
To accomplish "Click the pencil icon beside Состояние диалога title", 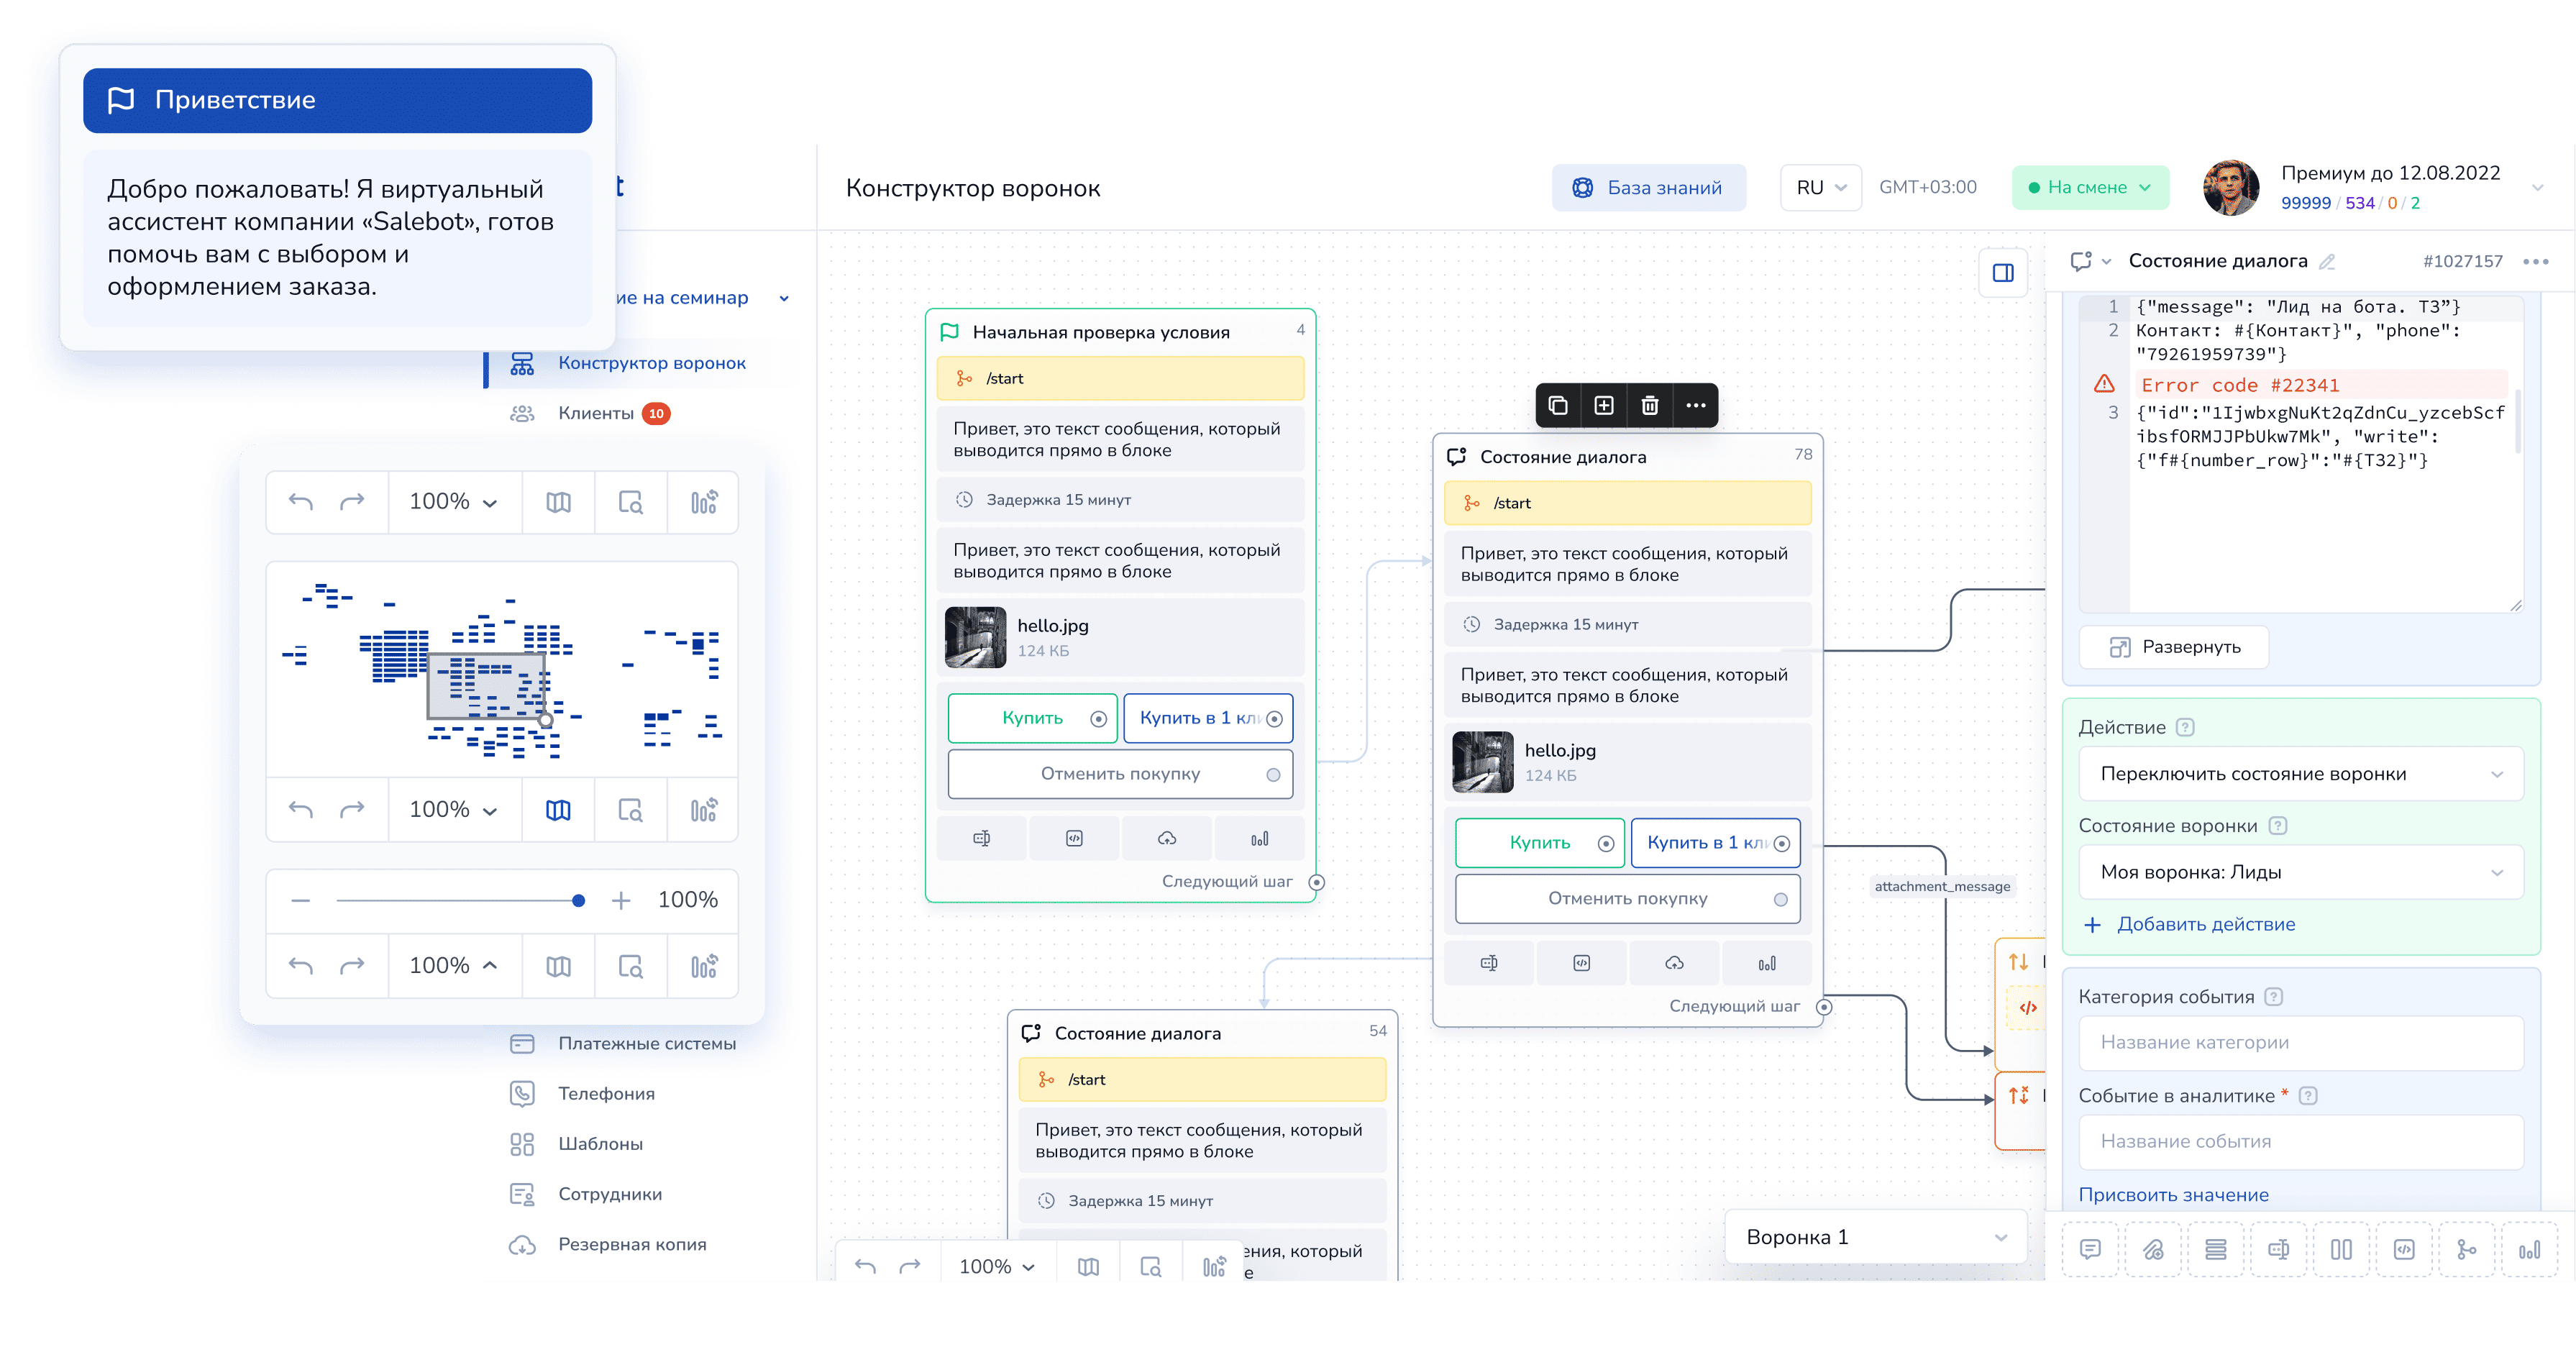I will [2327, 262].
